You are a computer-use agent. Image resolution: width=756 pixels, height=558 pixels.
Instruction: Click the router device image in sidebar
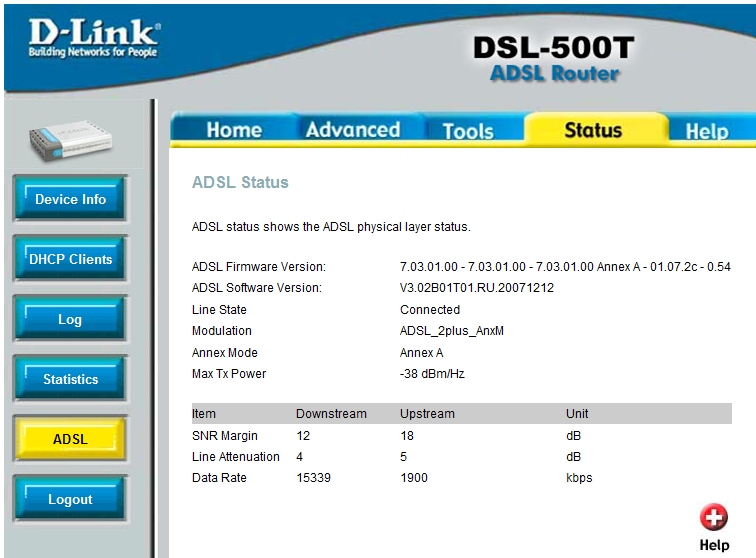point(71,139)
